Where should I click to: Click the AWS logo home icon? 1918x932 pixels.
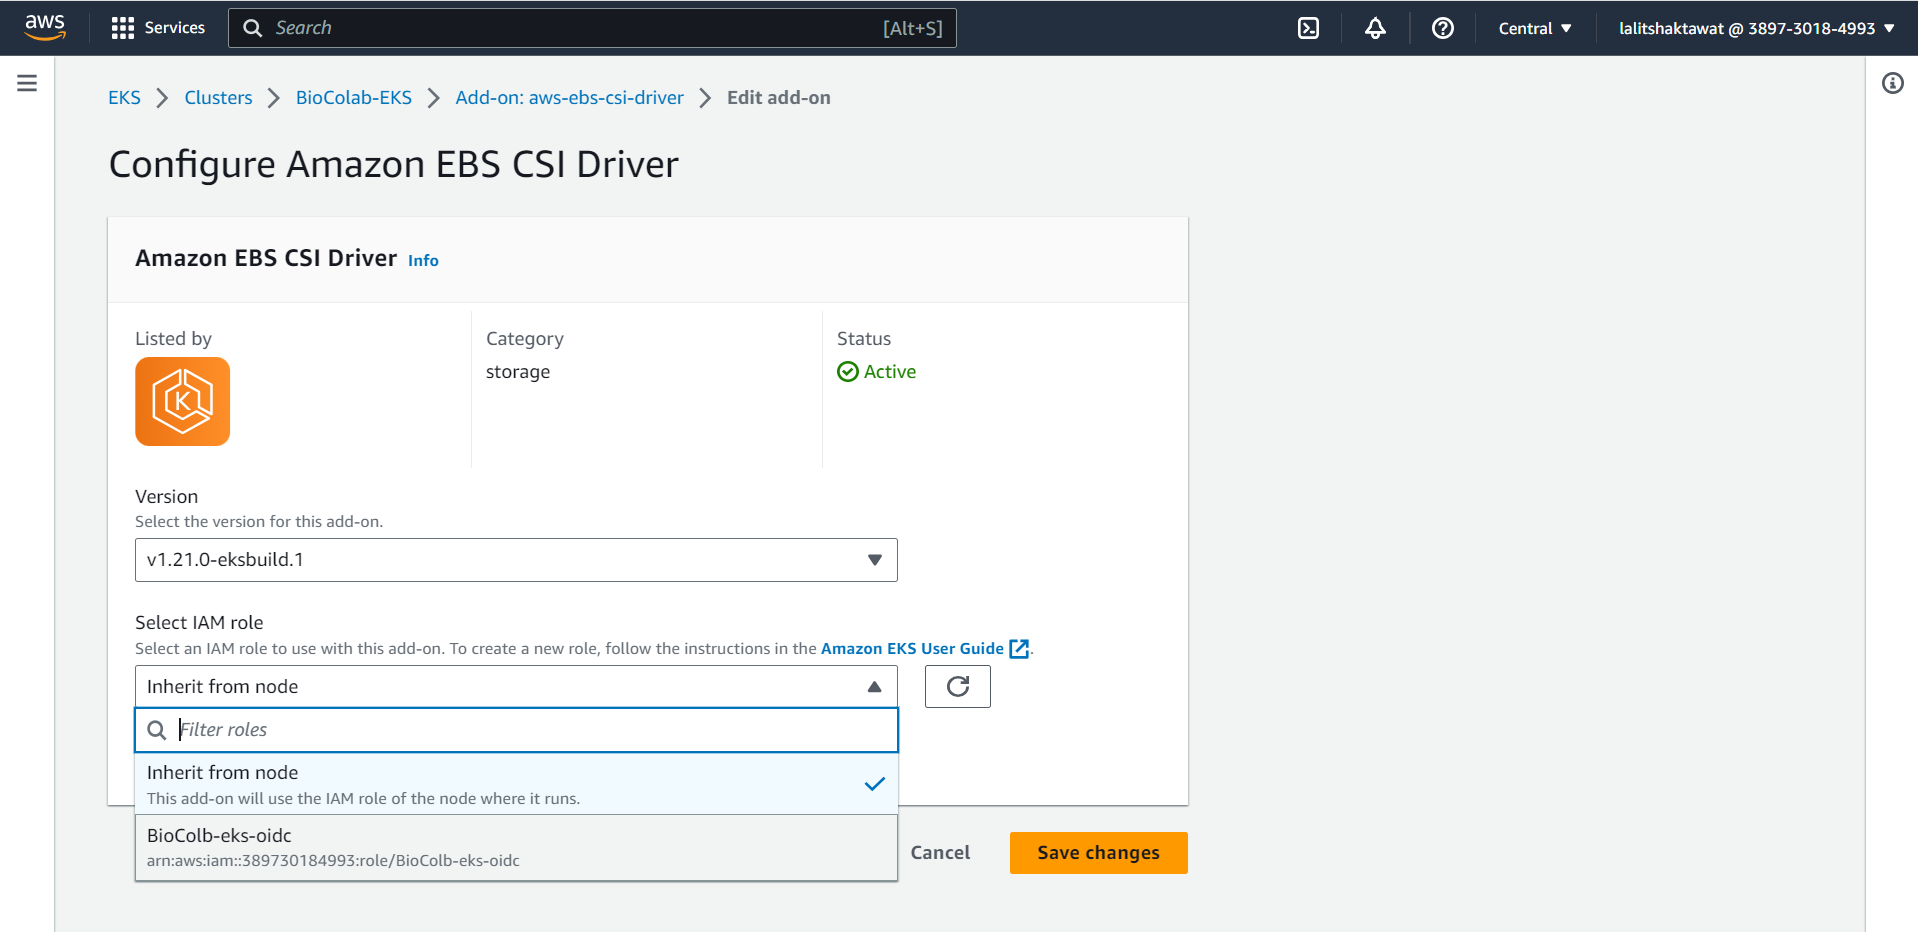45,27
